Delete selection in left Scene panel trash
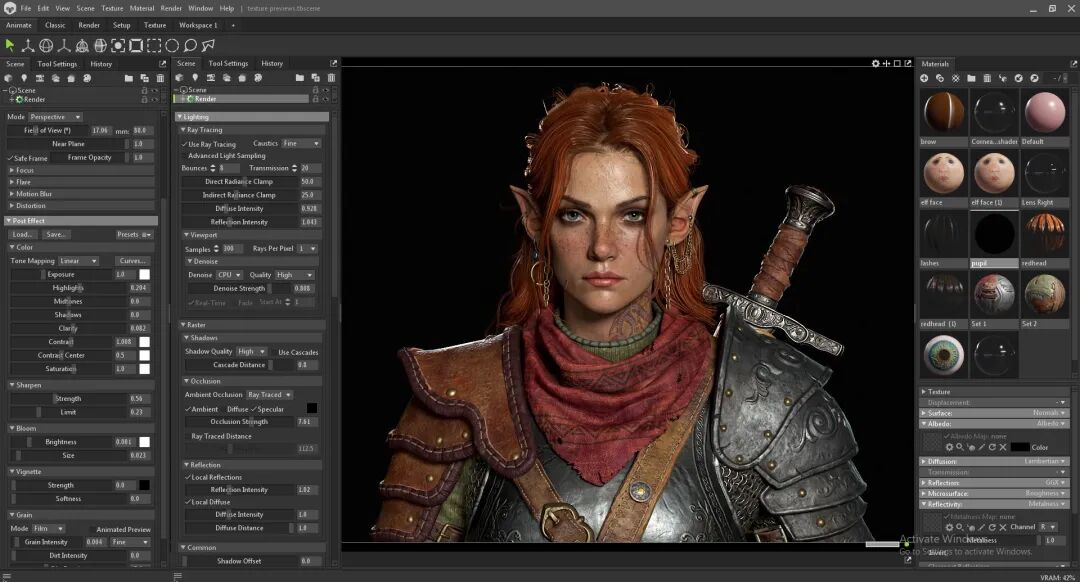This screenshot has width=1080, height=582. click(160, 79)
